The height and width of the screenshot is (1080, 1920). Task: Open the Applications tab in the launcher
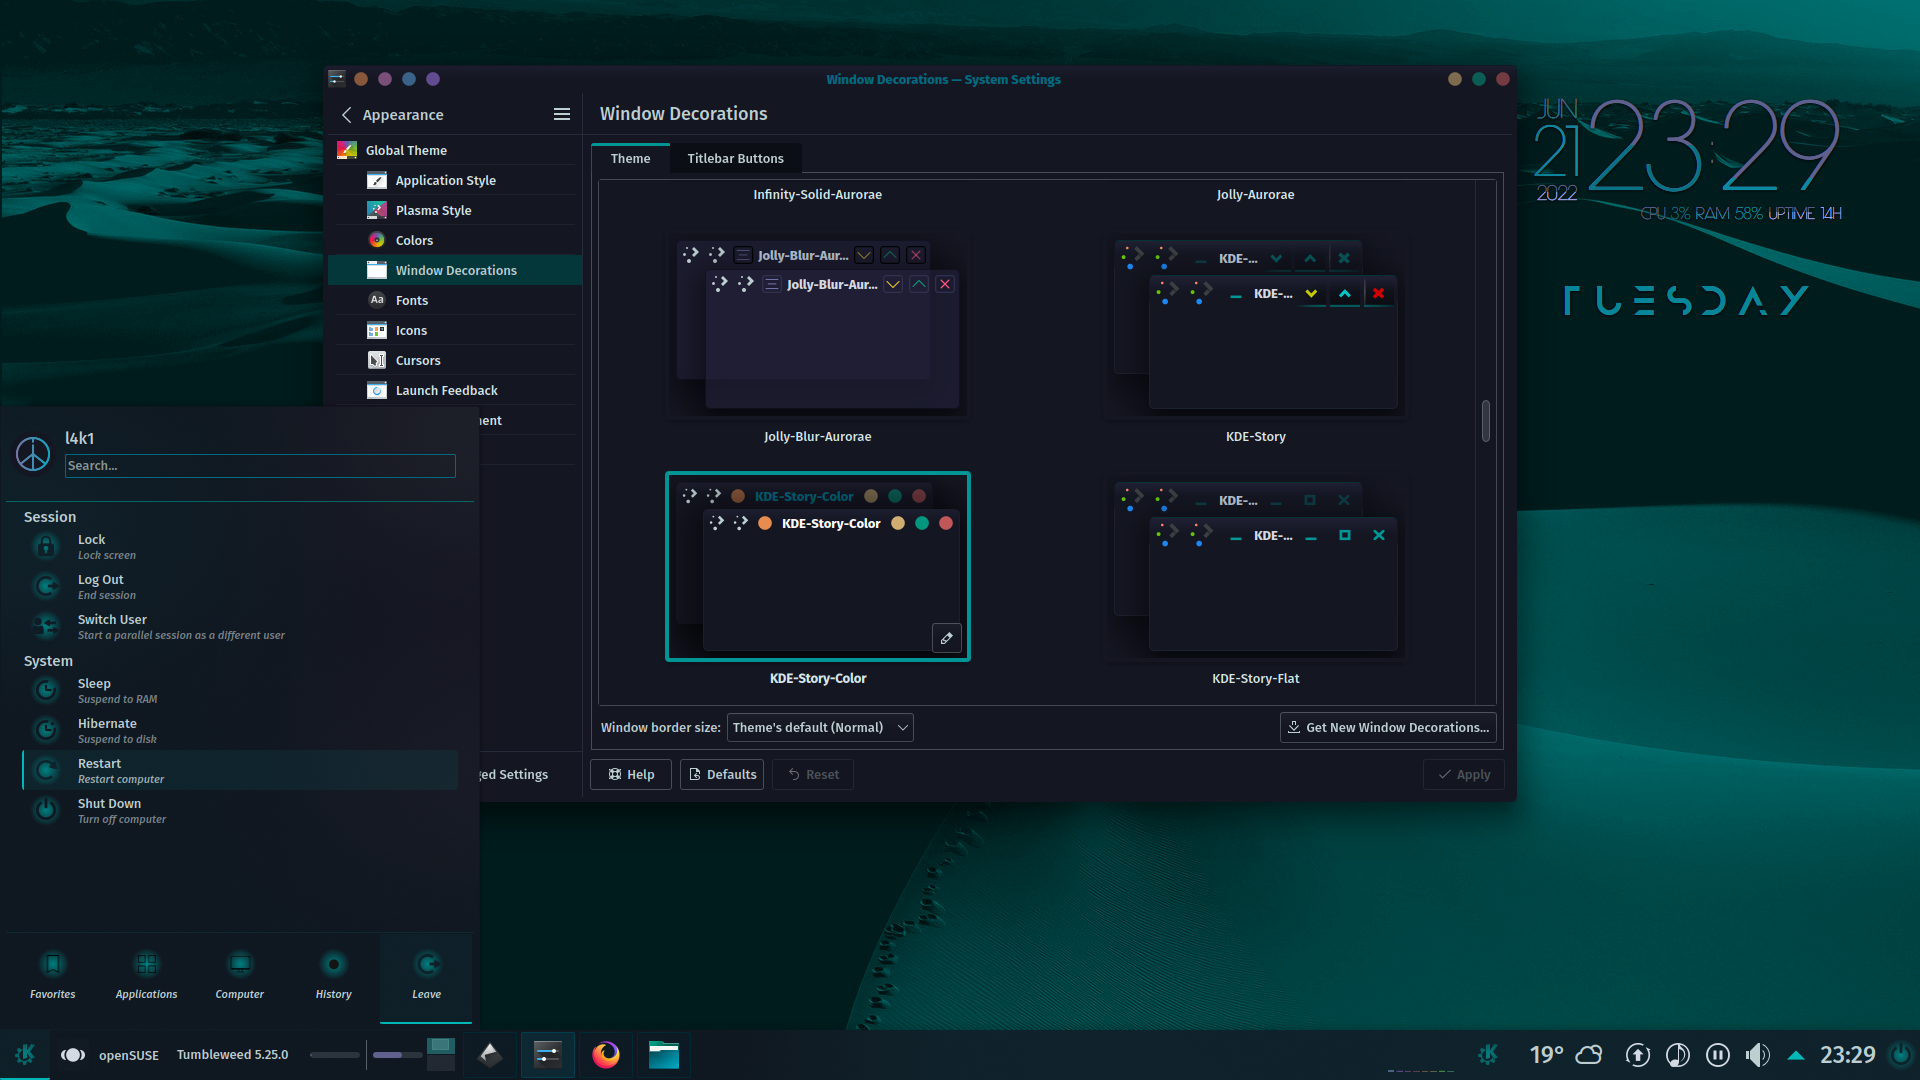[x=146, y=976]
